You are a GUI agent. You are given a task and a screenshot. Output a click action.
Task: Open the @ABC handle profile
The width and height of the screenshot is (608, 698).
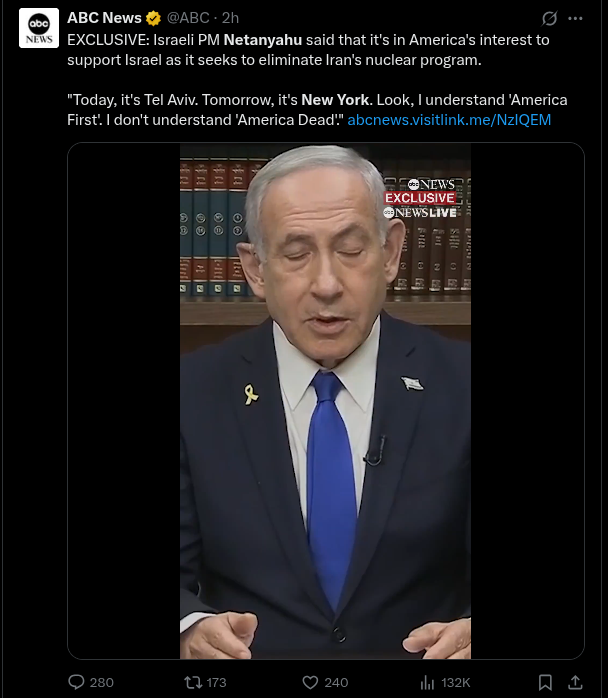[188, 18]
